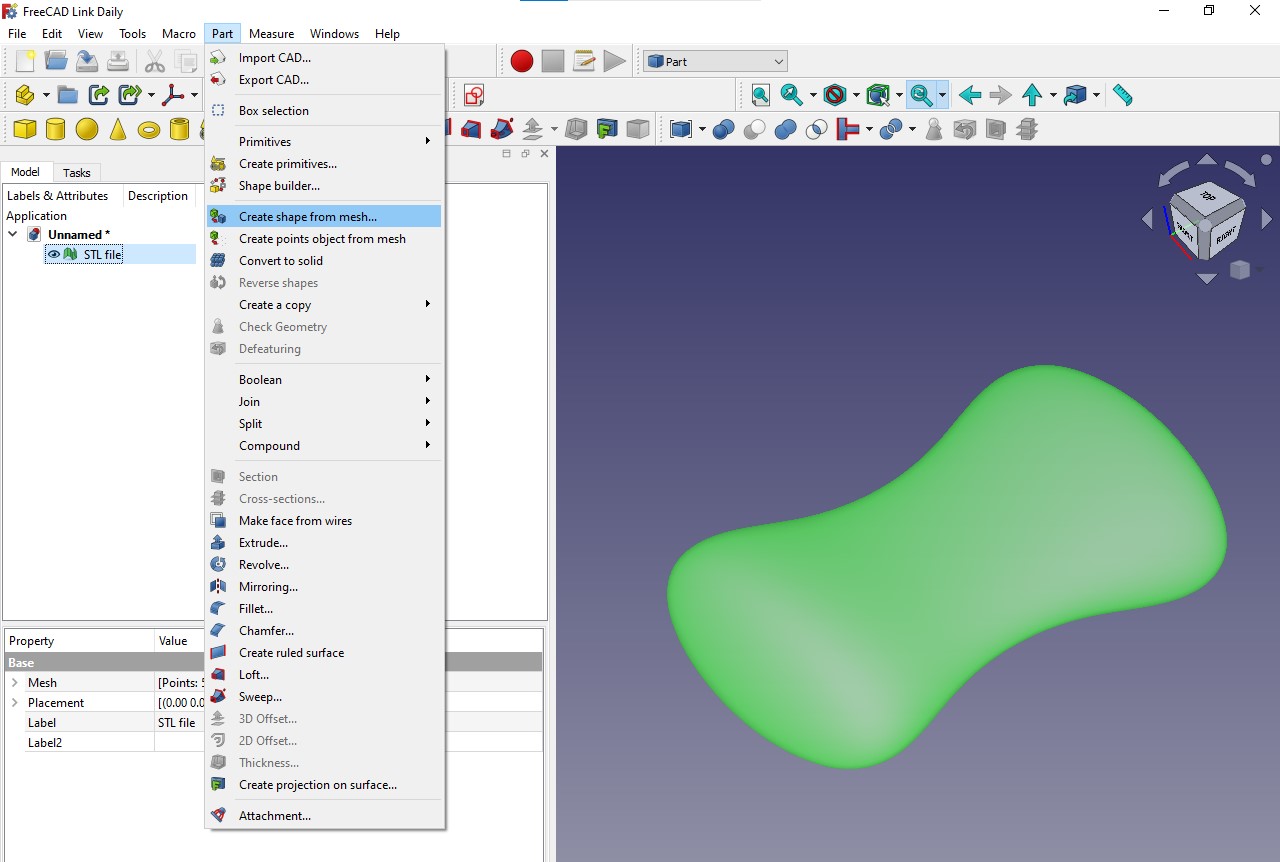Create a cylinder primitive
The height and width of the screenshot is (862, 1280).
pyautogui.click(x=56, y=128)
